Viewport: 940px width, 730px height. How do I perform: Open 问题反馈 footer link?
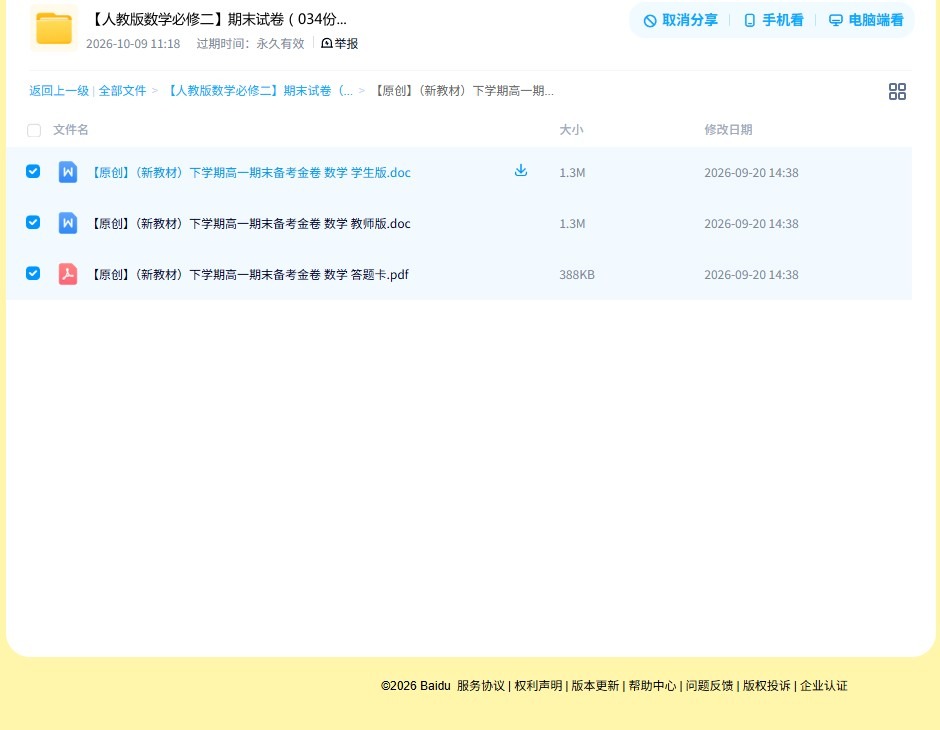pyautogui.click(x=709, y=686)
